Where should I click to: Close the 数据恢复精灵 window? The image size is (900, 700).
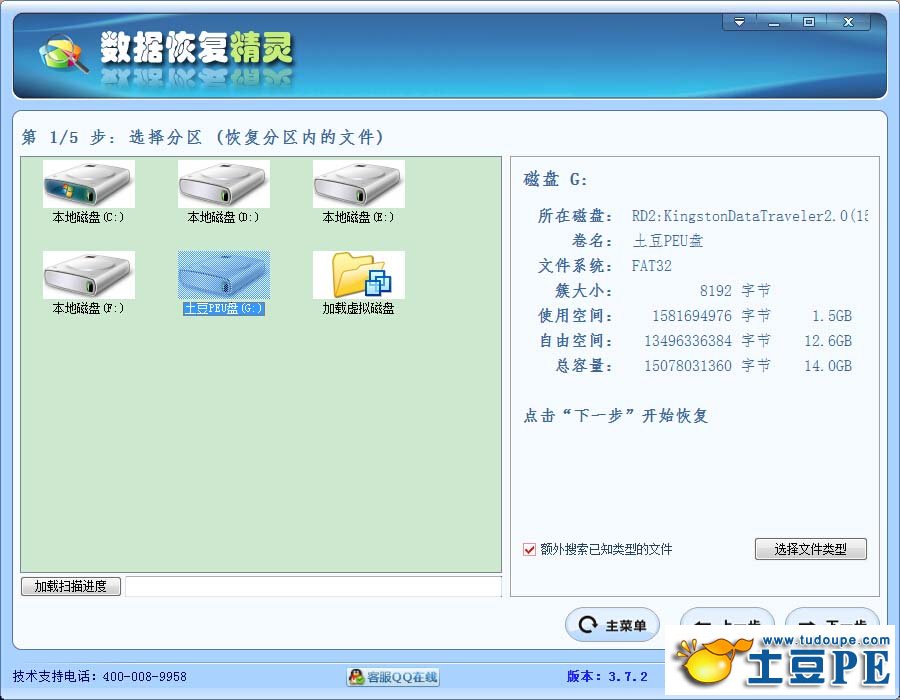pyautogui.click(x=849, y=22)
